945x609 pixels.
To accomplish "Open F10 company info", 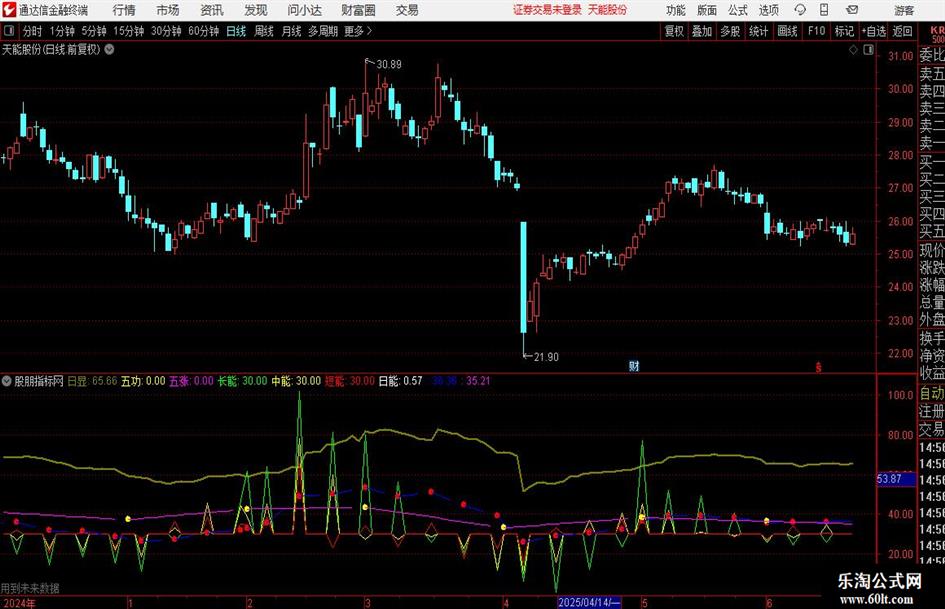I will (x=817, y=31).
